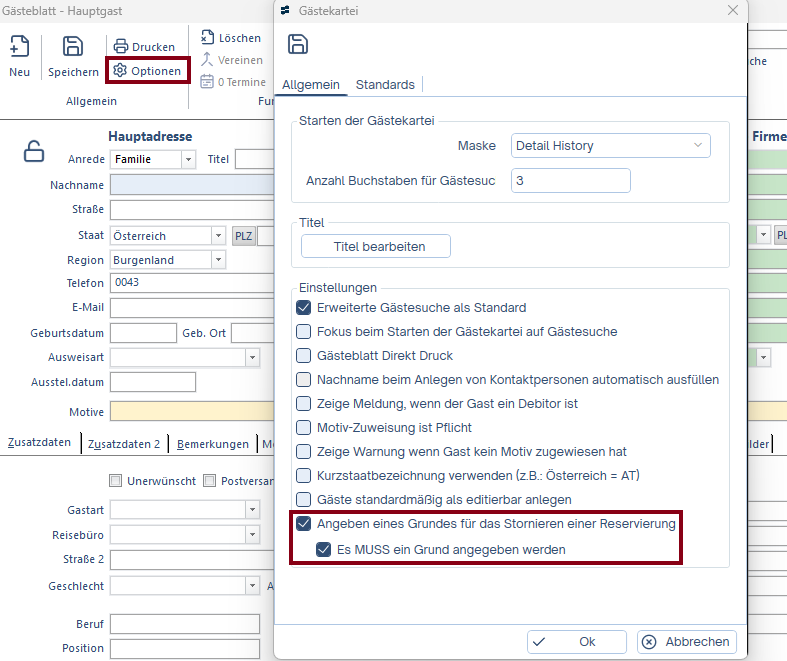787x661 pixels.
Task: Open the Bemerkungen tab
Action: coord(215,444)
